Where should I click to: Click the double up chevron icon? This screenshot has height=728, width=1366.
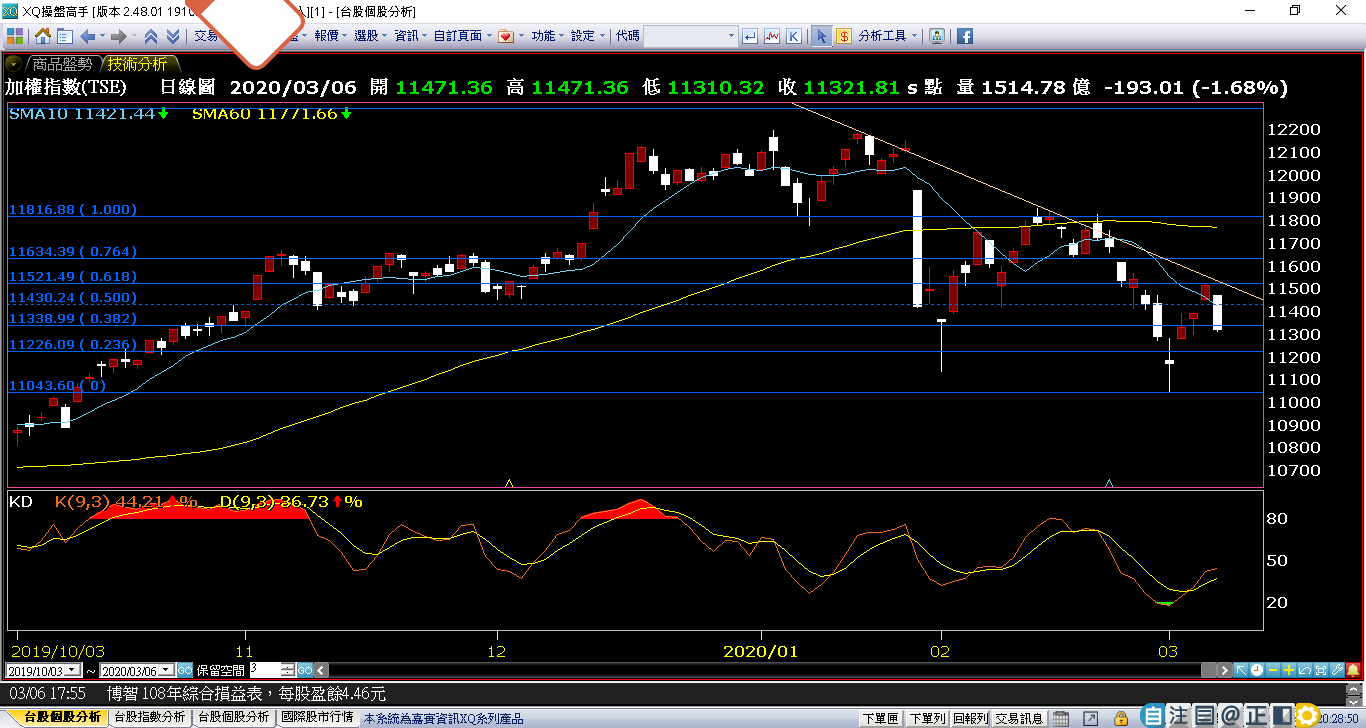point(151,36)
